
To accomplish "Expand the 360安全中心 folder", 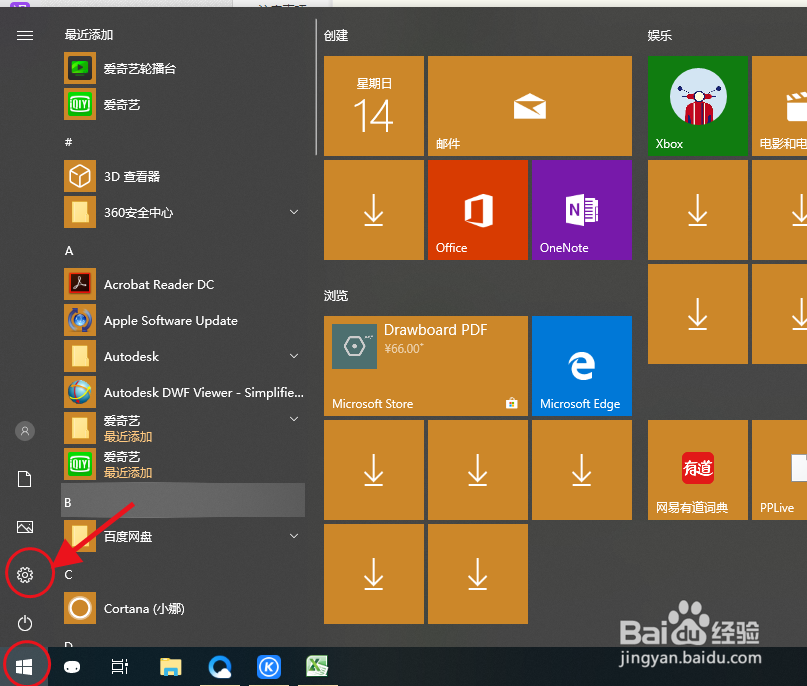I will point(294,212).
